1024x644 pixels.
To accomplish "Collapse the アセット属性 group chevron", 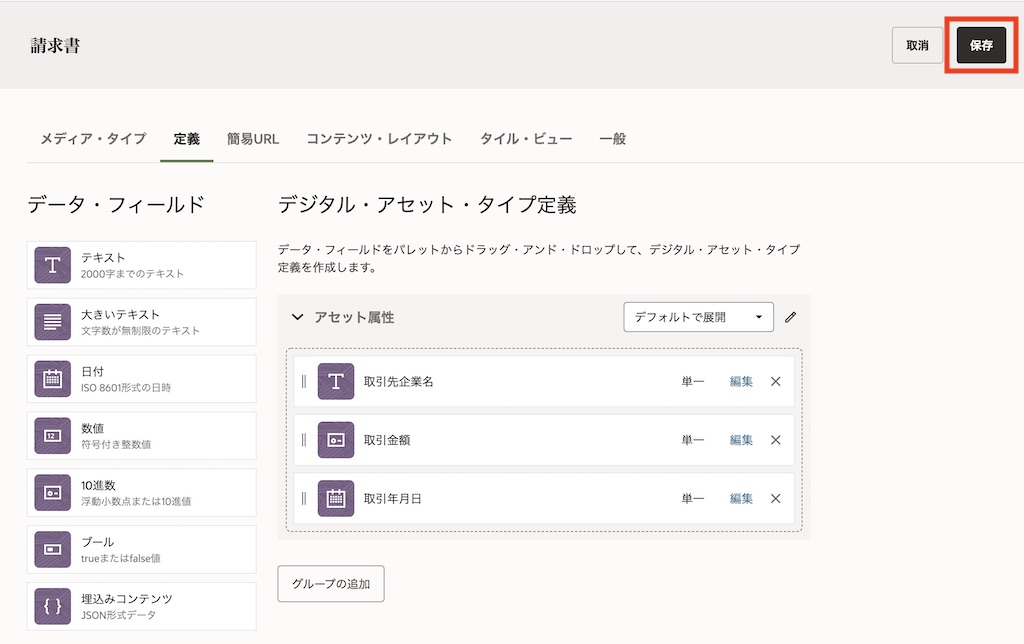I will [x=297, y=317].
